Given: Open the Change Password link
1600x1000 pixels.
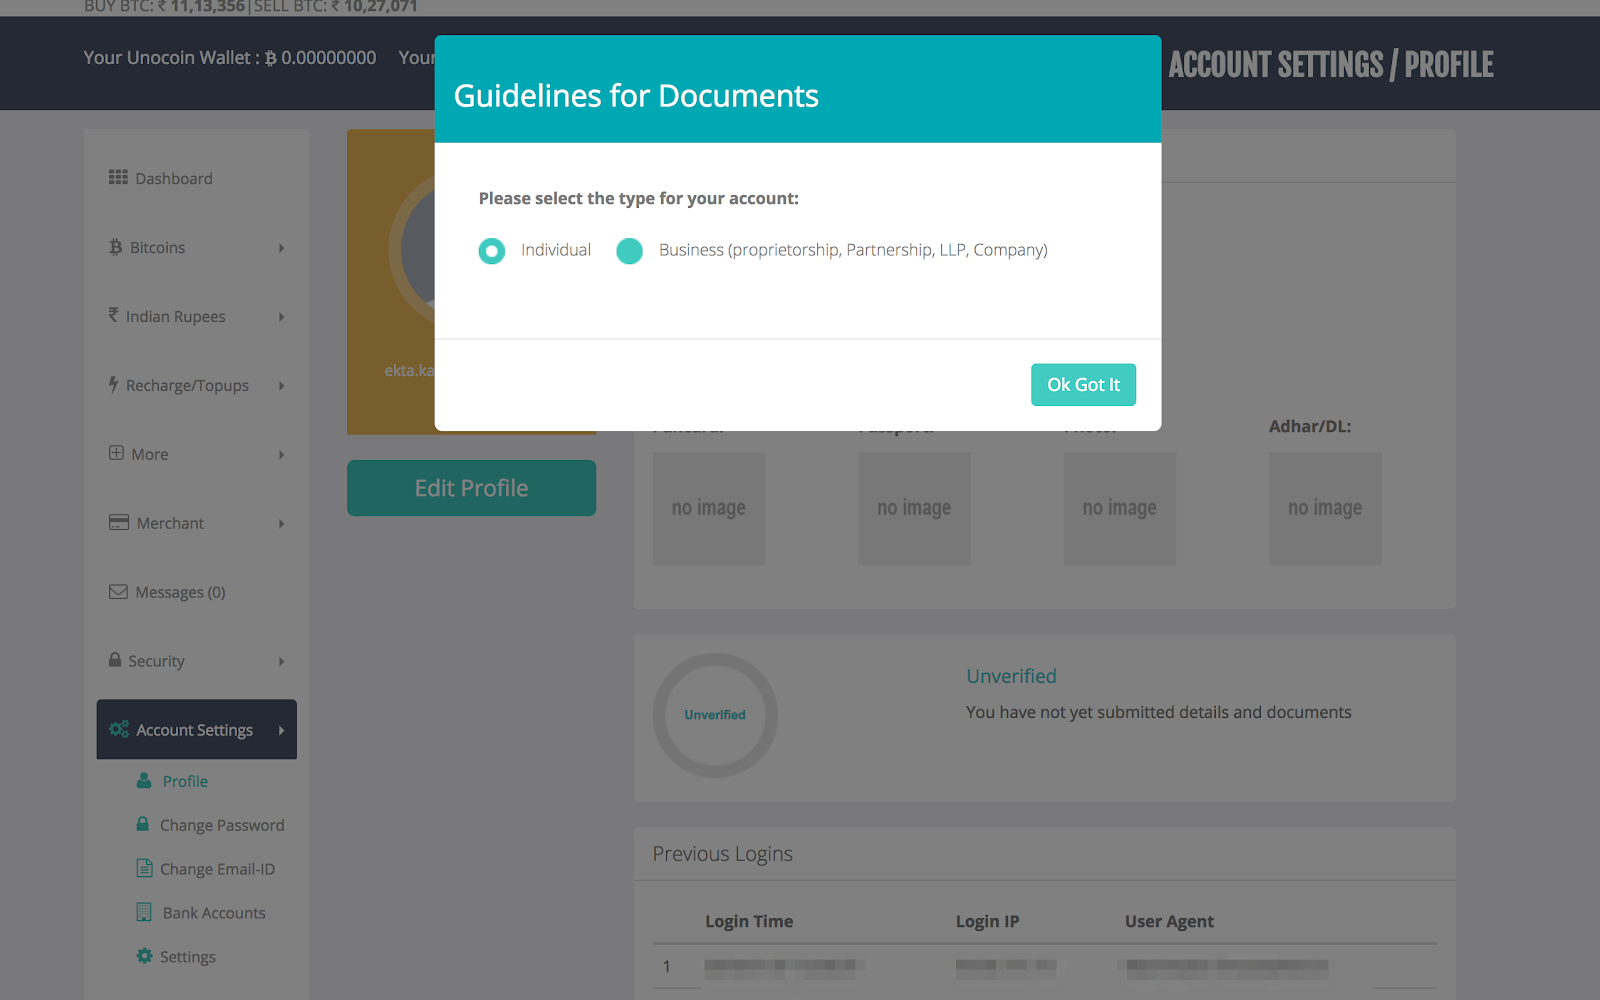Looking at the screenshot, I should click(222, 825).
